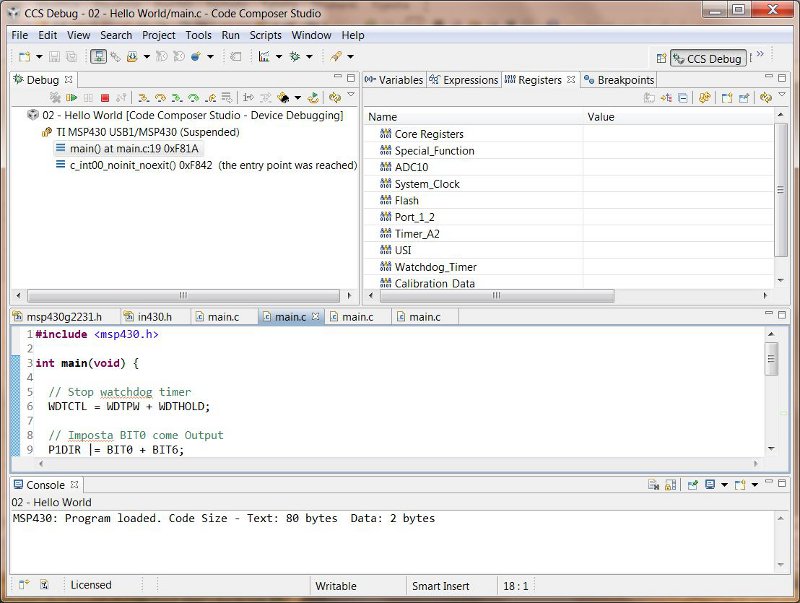Click the Step Into icon in Debug toolbar

click(x=143, y=97)
